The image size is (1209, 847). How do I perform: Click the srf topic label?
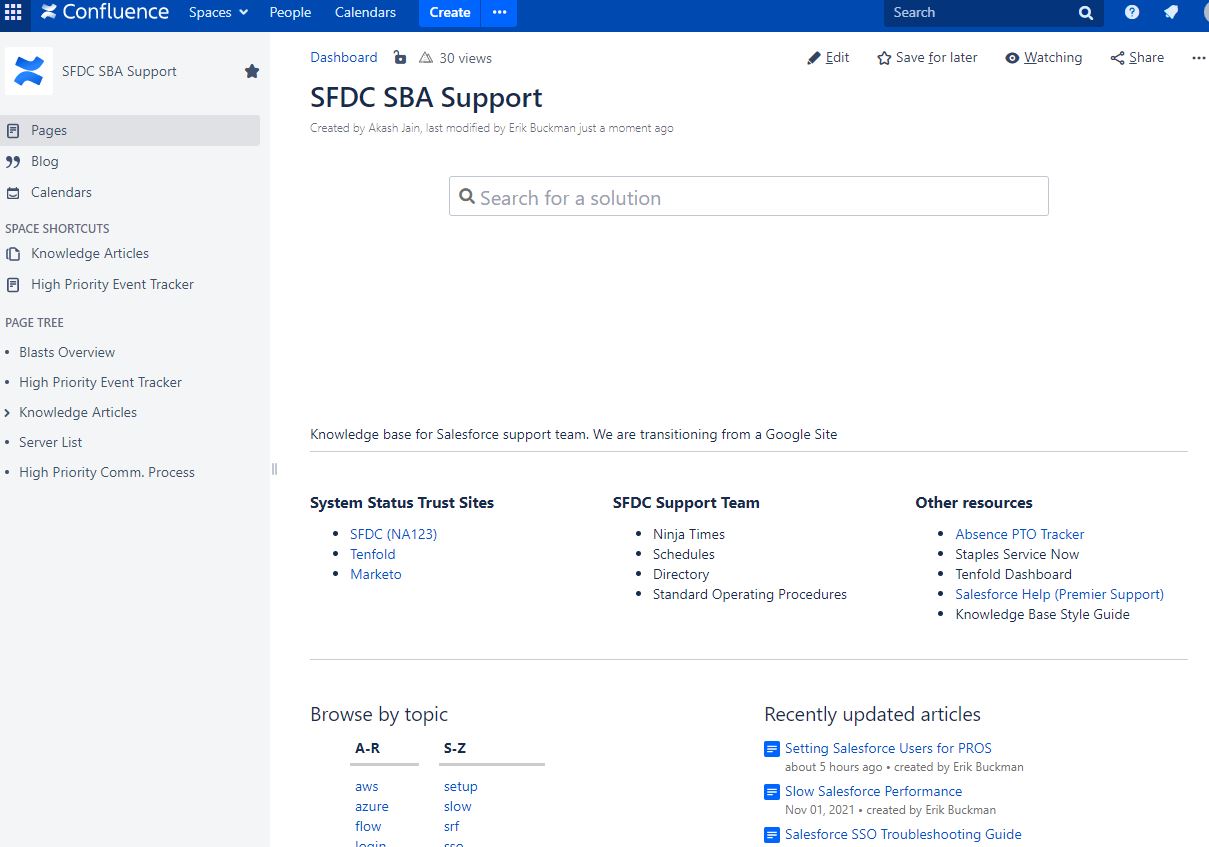(x=452, y=826)
